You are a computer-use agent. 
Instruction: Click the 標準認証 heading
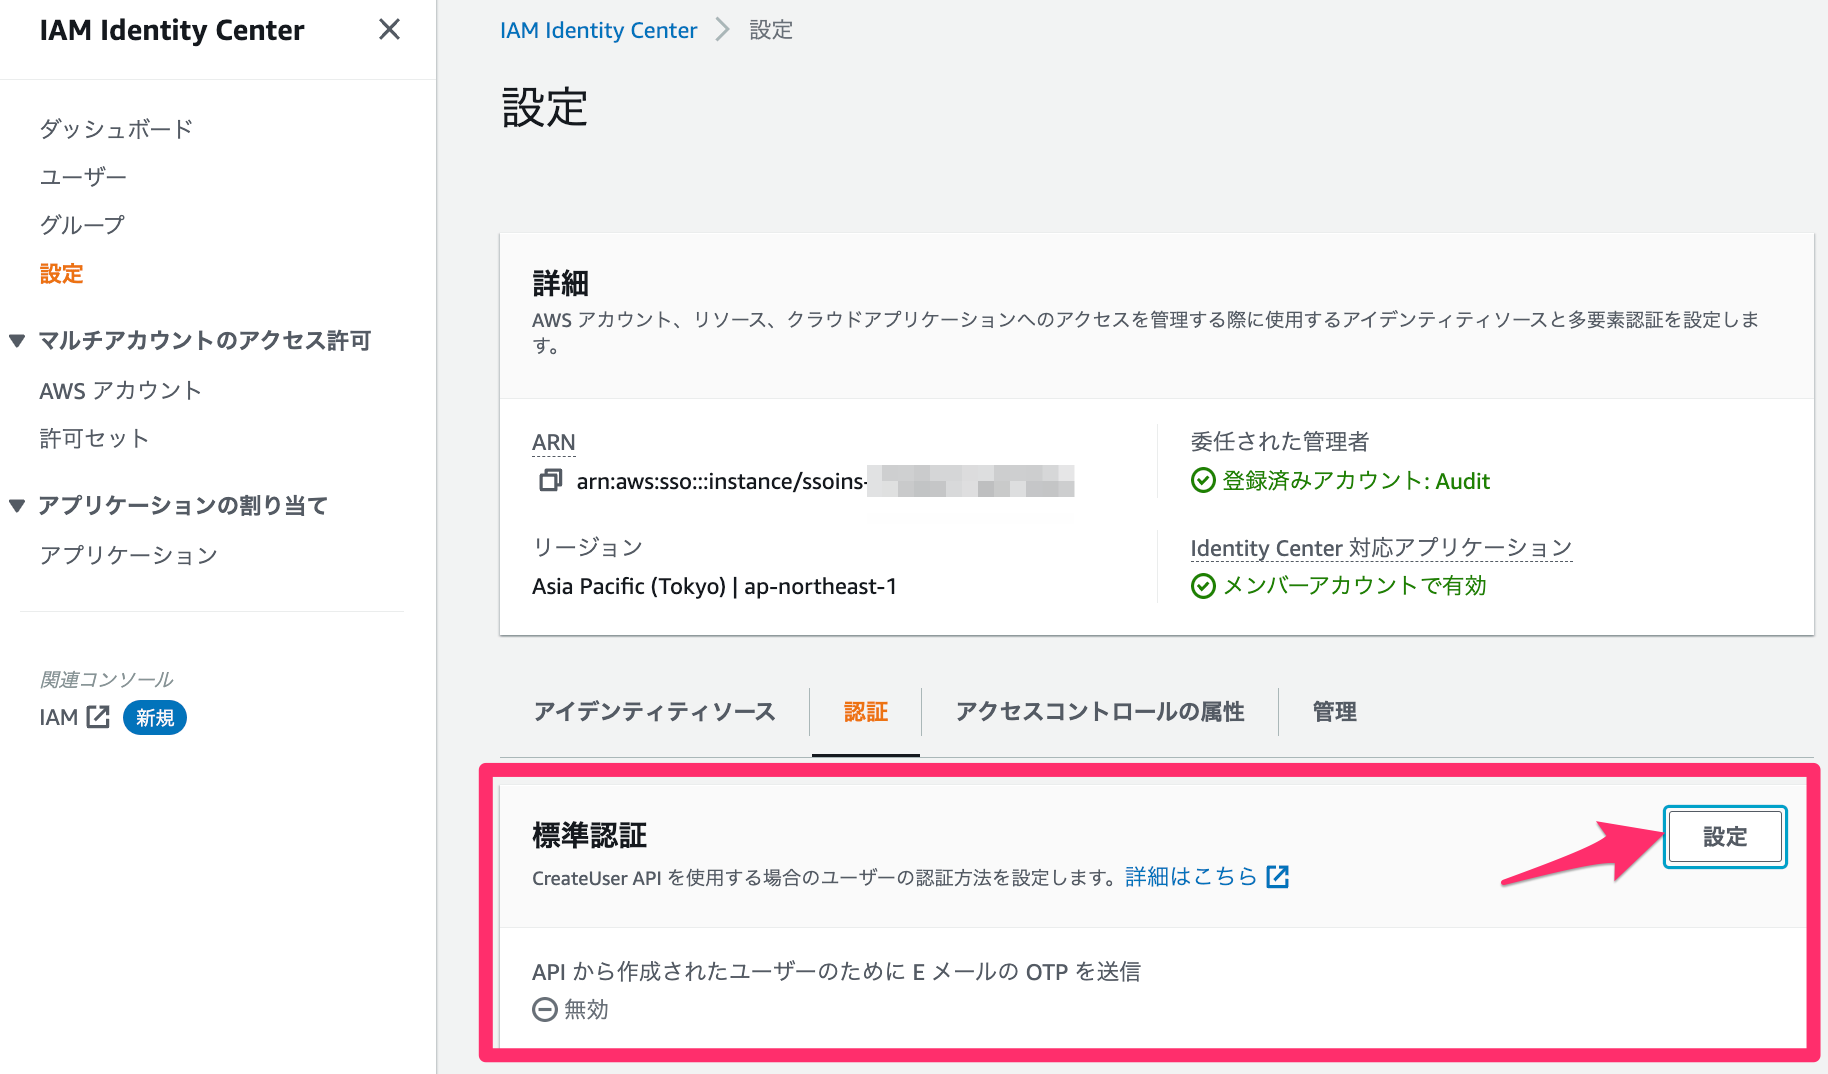pos(589,835)
